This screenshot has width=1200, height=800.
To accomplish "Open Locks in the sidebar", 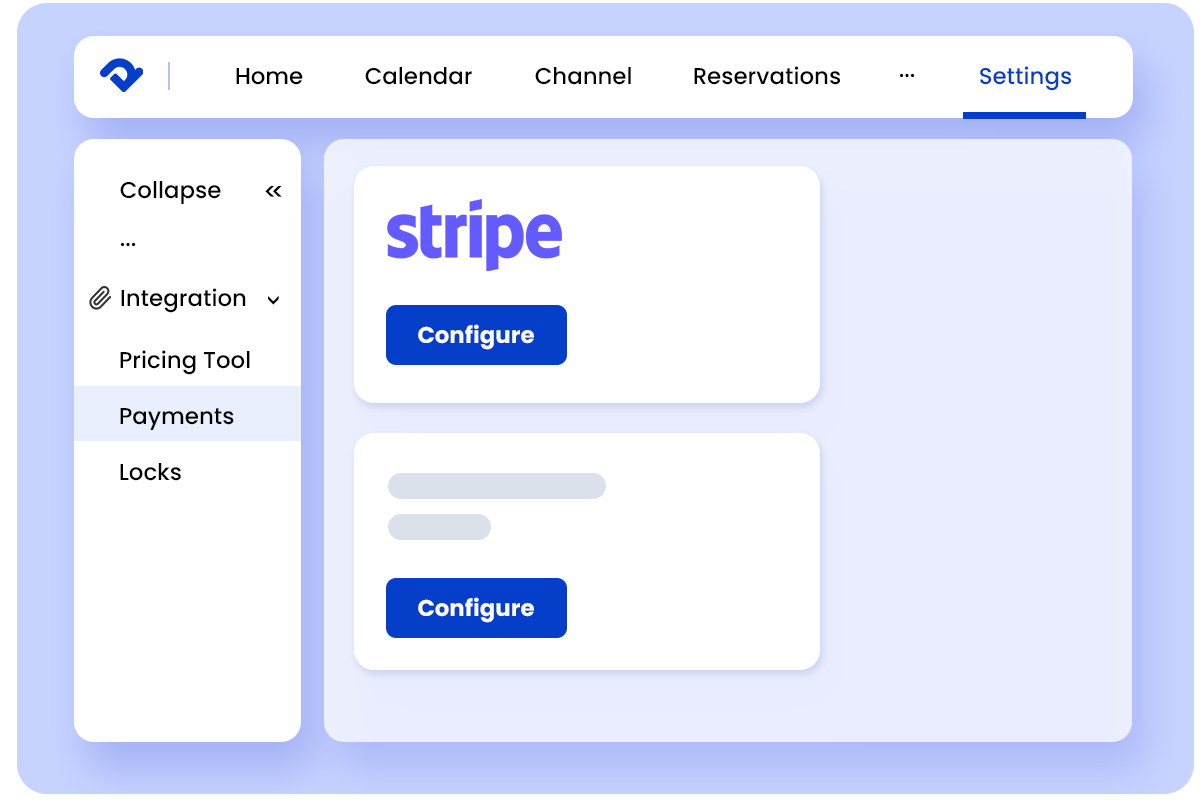I will (x=150, y=472).
